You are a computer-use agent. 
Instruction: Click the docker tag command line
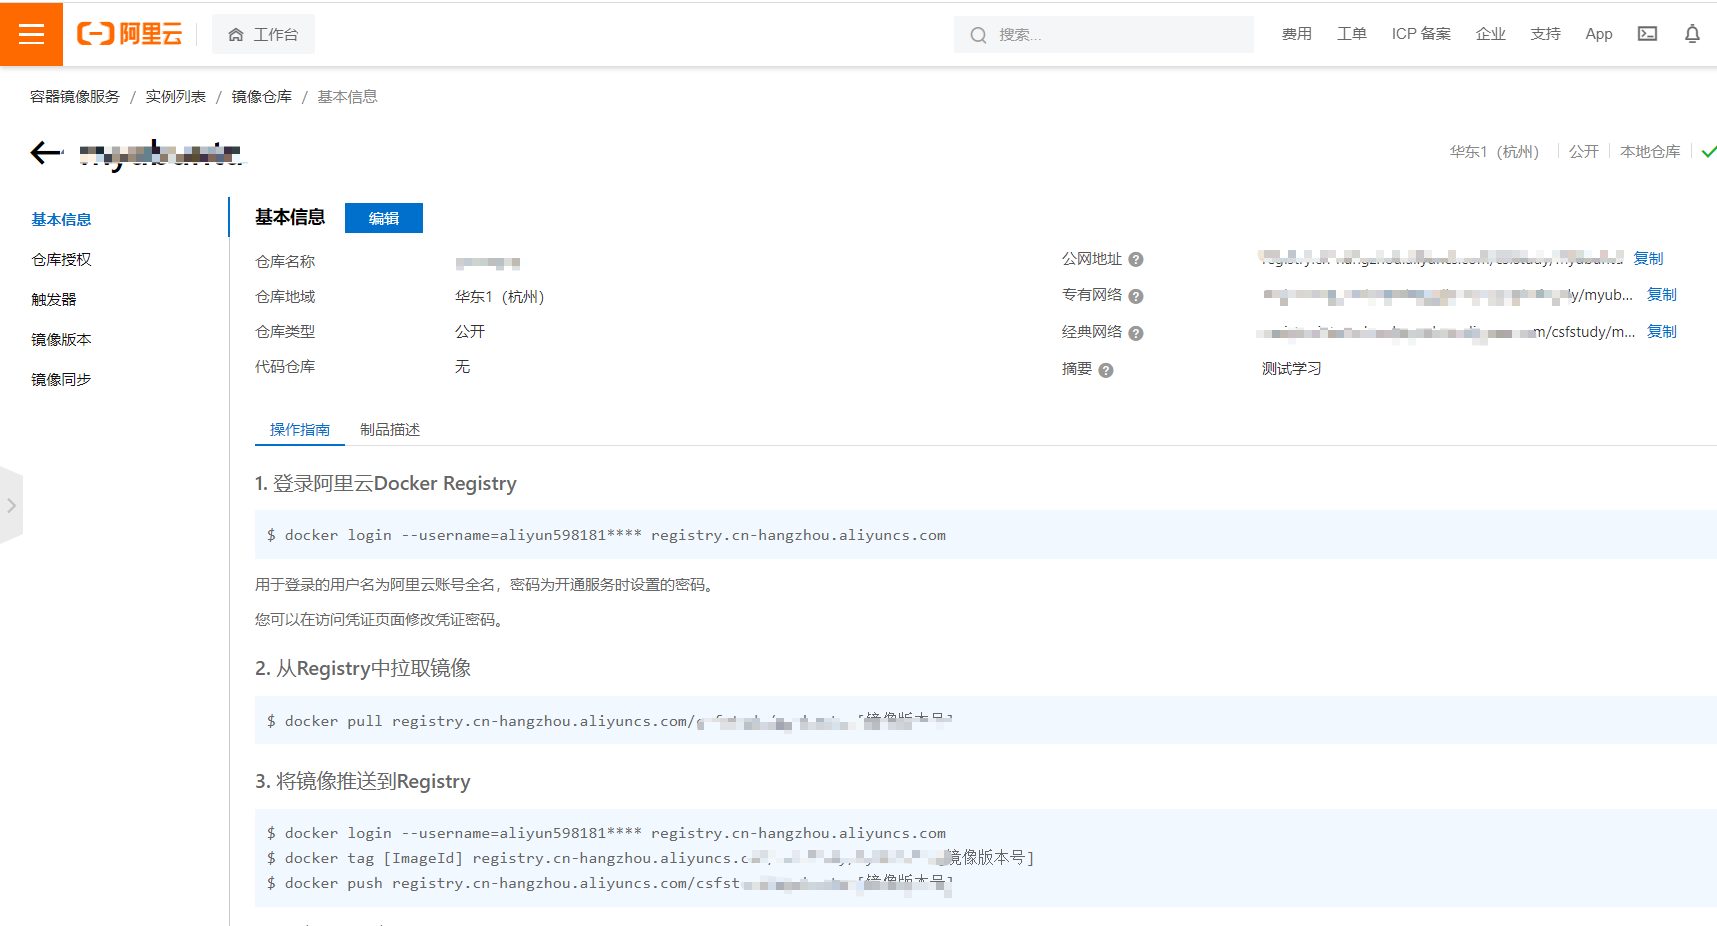(x=650, y=858)
